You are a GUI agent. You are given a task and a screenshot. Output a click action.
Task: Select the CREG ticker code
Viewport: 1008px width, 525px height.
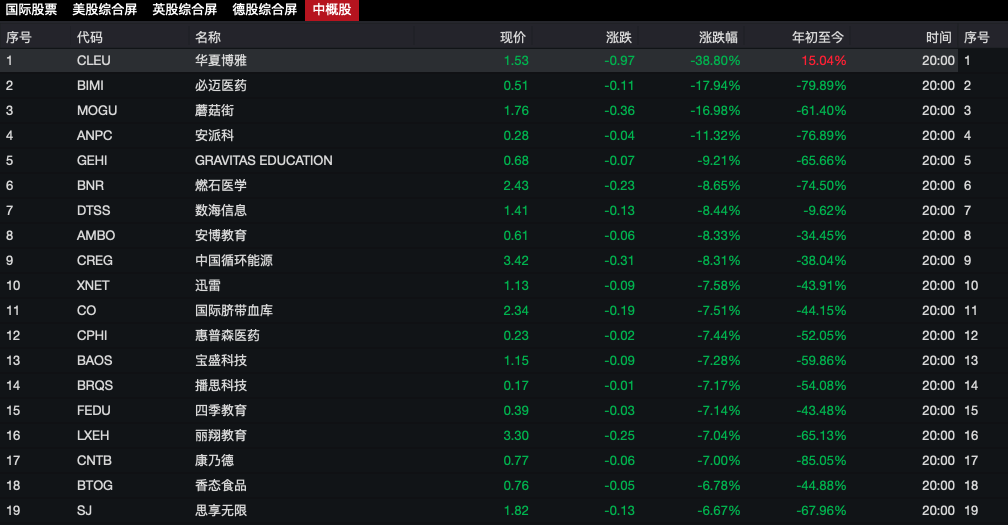coord(94,261)
